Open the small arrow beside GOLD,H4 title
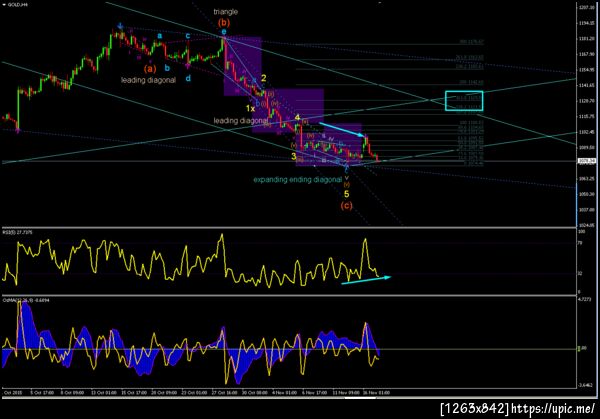The width and height of the screenshot is (600, 419). 4,5
